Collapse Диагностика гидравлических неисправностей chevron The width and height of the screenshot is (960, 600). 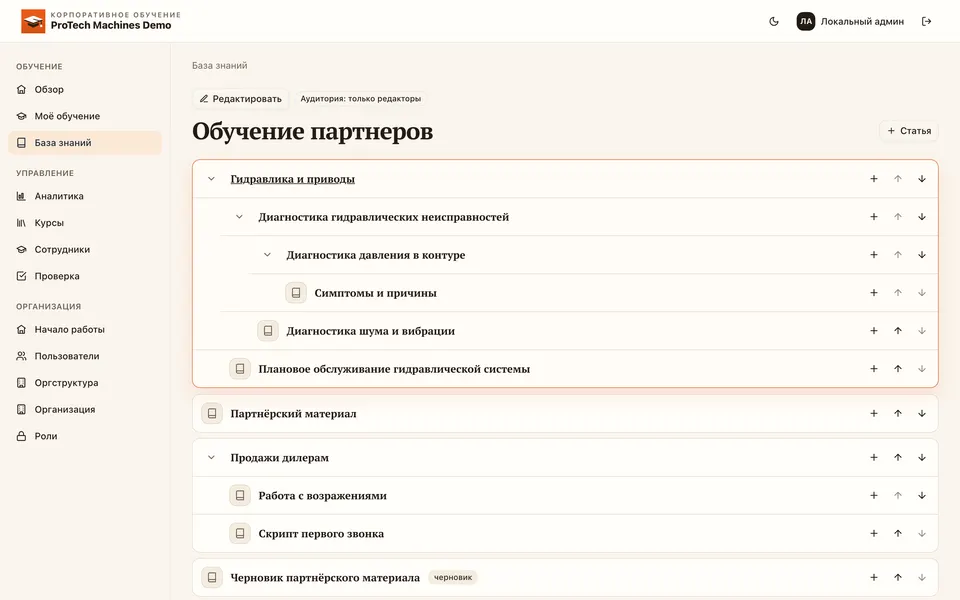(239, 217)
